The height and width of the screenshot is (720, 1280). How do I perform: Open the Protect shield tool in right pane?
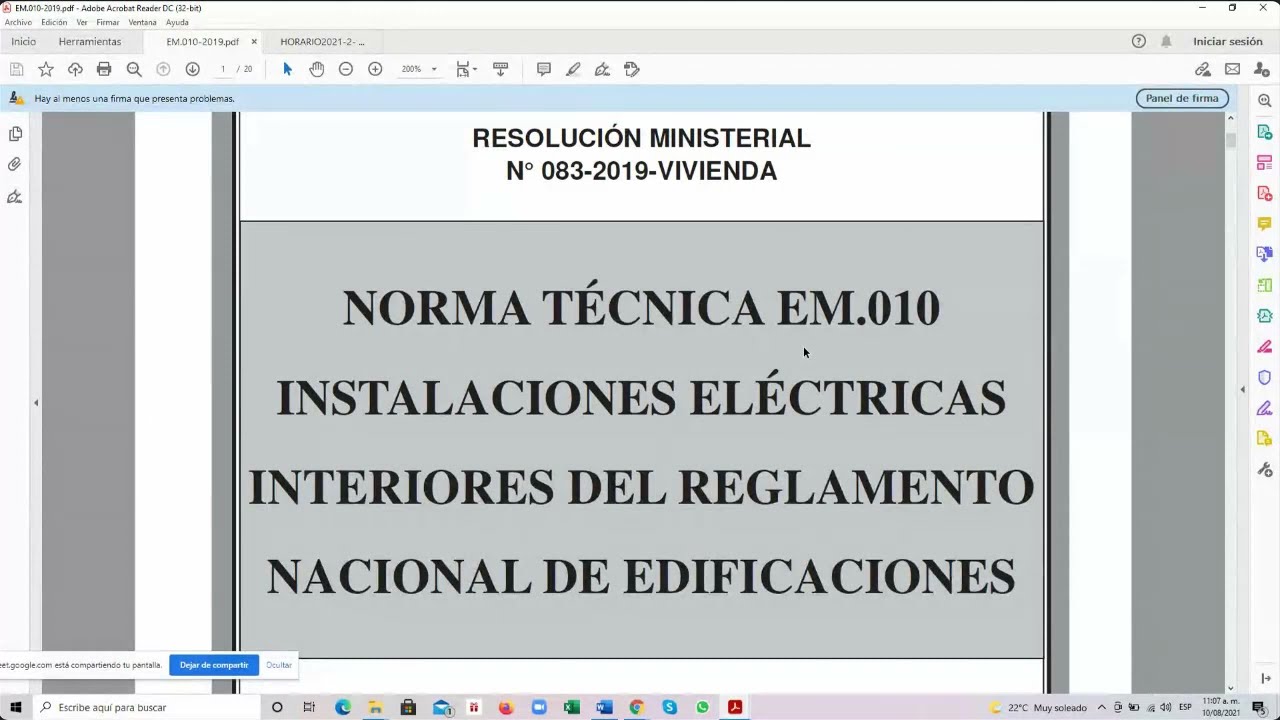point(1264,377)
